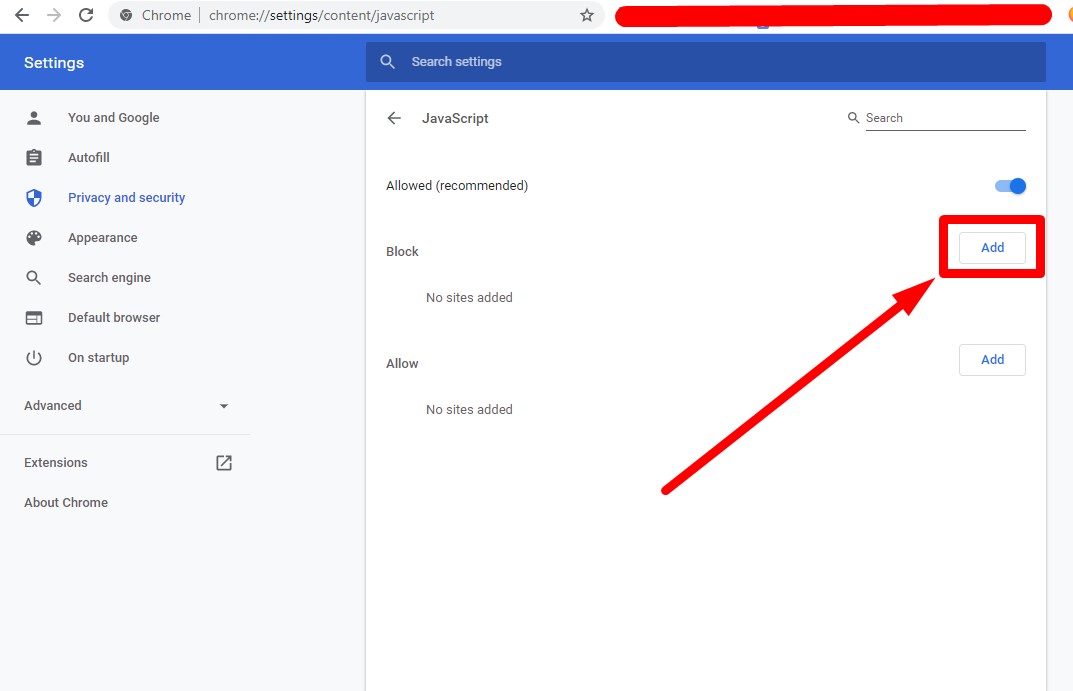Image resolution: width=1073 pixels, height=691 pixels.
Task: Open the Extensions menu entry
Action: pyautogui.click(x=55, y=462)
